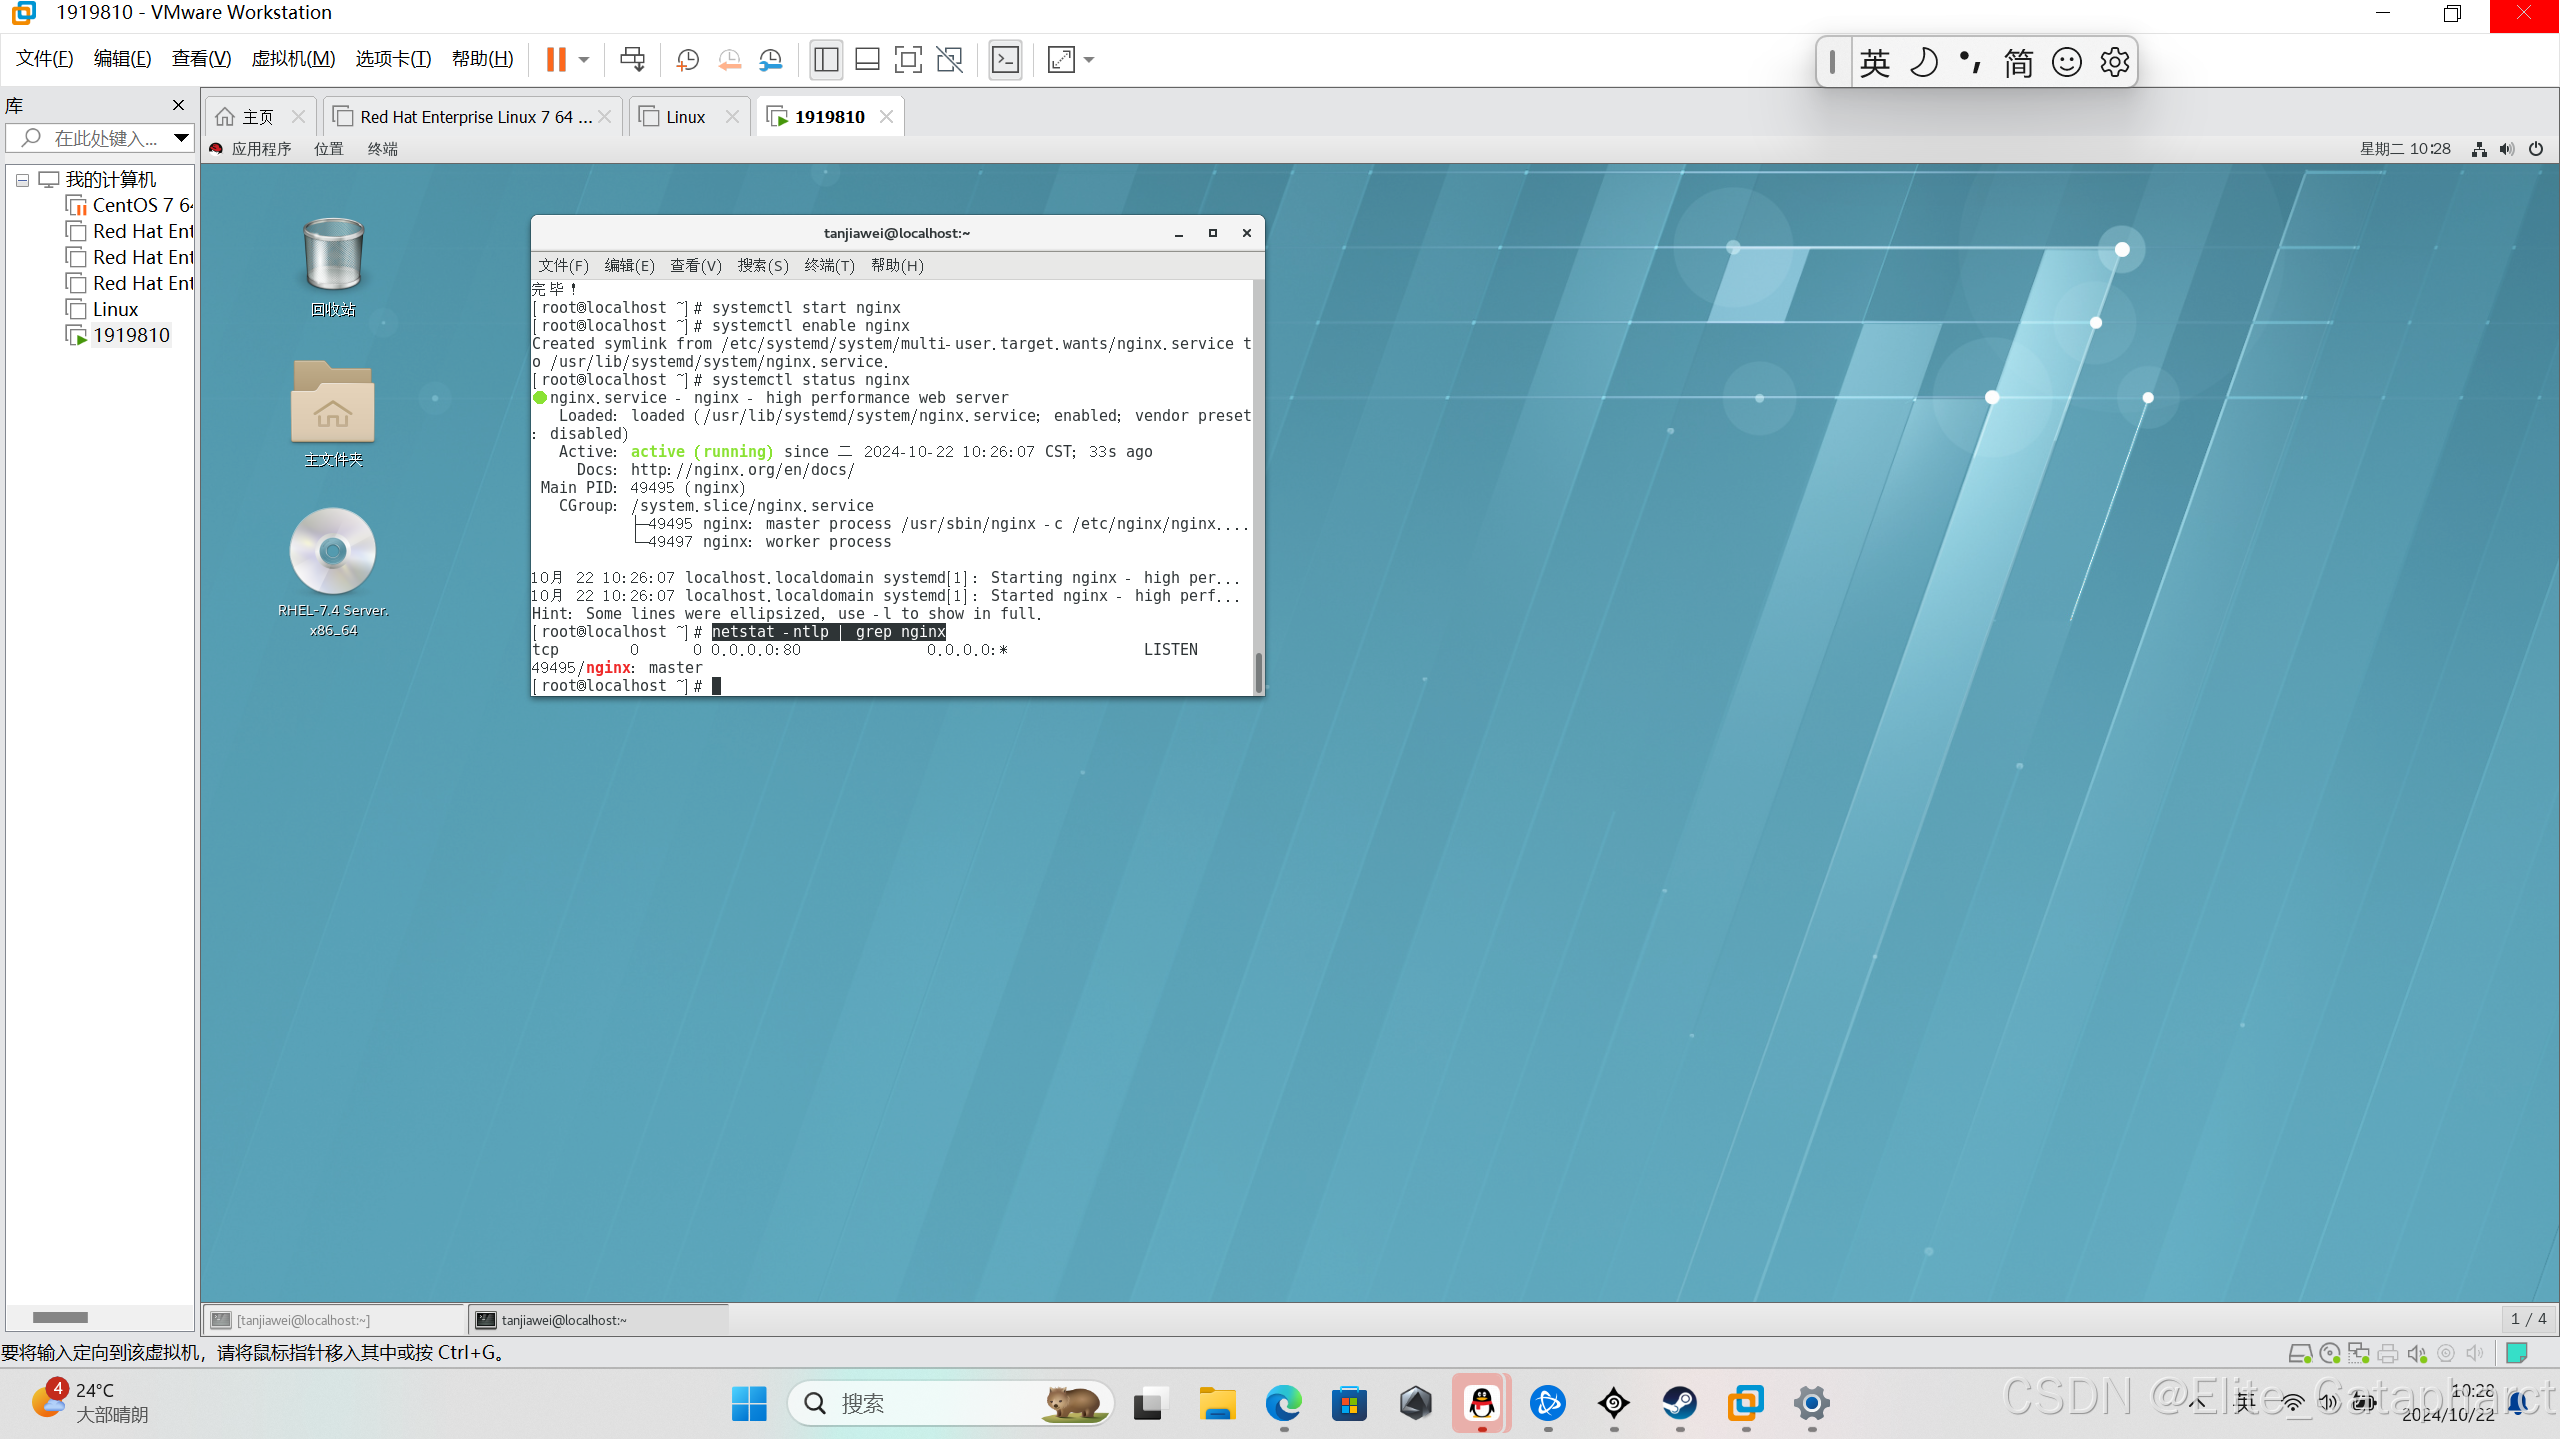Open the guest 终端 menu in the top bar
The image size is (2560, 1439).
tap(382, 149)
